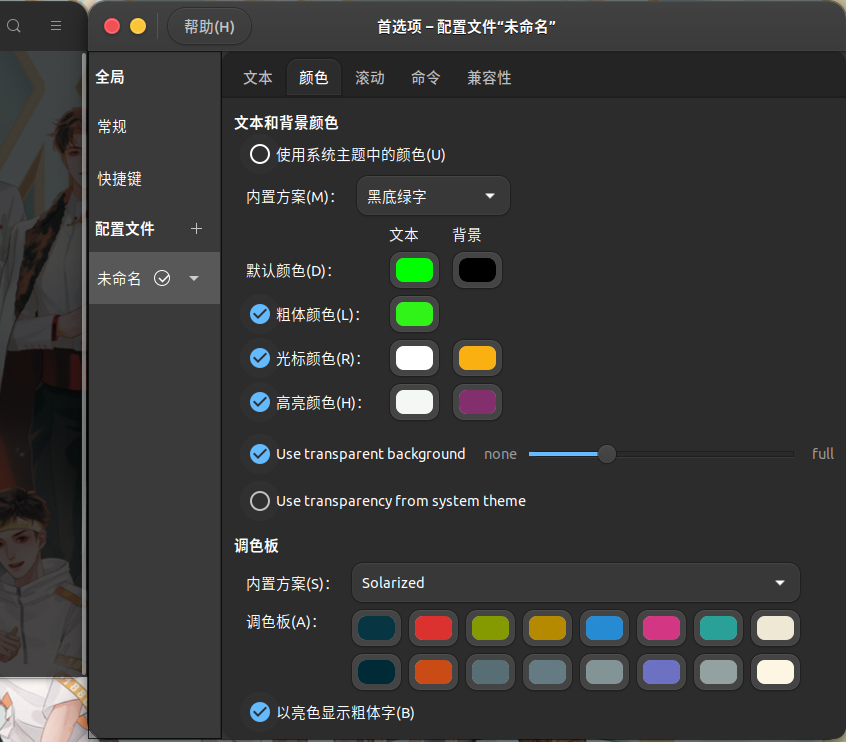Open the search icon in top-left corner
Image resolution: width=846 pixels, height=742 pixels.
tap(14, 26)
